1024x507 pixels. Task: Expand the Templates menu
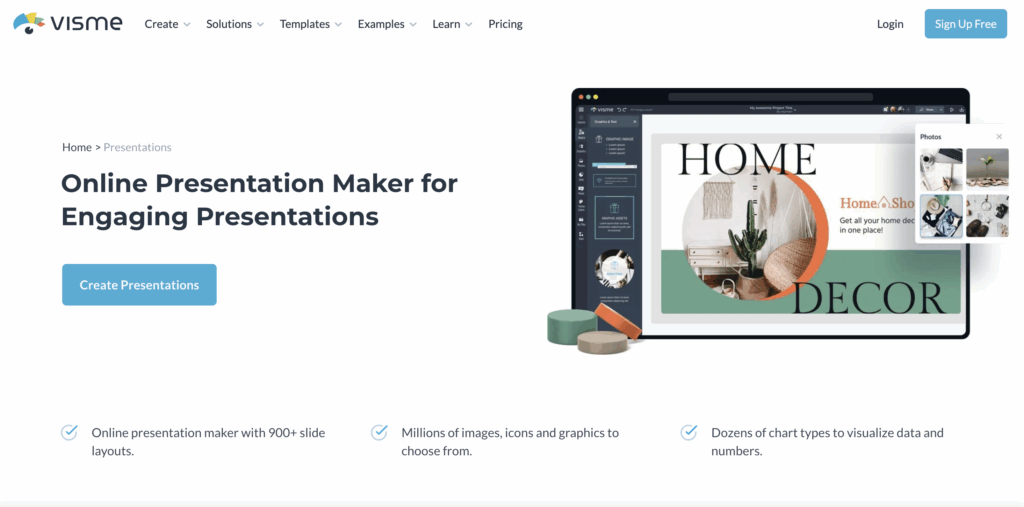[x=310, y=24]
